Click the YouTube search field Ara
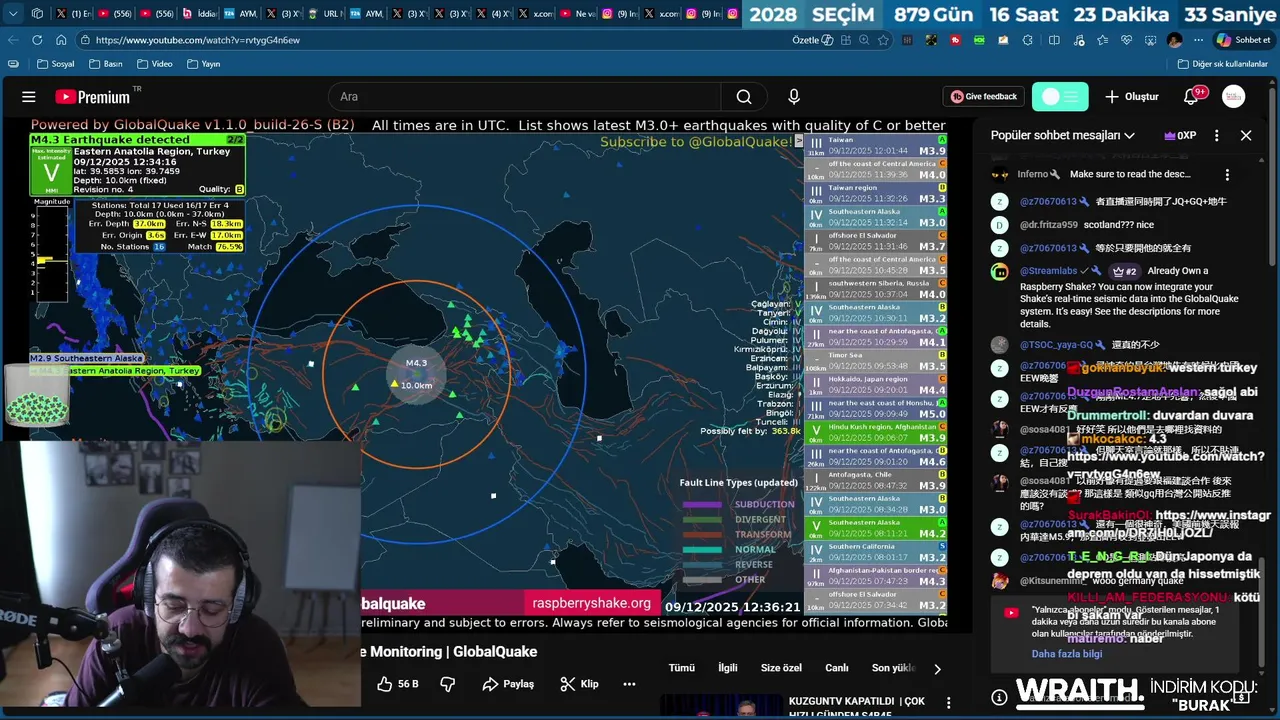Viewport: 1280px width, 720px height. click(525, 97)
